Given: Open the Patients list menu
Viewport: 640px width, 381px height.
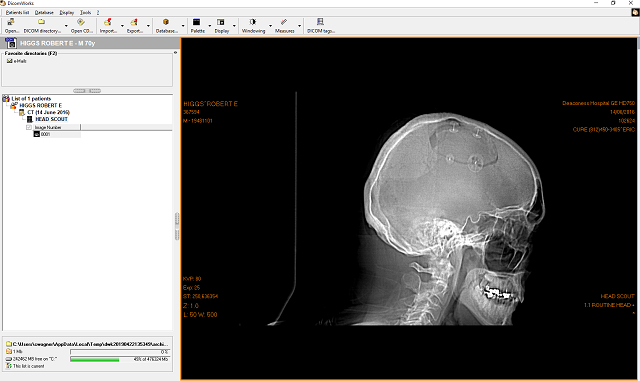Looking at the screenshot, I should [x=18, y=13].
